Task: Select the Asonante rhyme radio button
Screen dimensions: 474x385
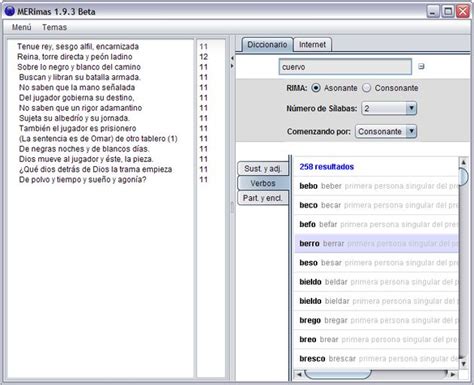Action: click(x=316, y=88)
